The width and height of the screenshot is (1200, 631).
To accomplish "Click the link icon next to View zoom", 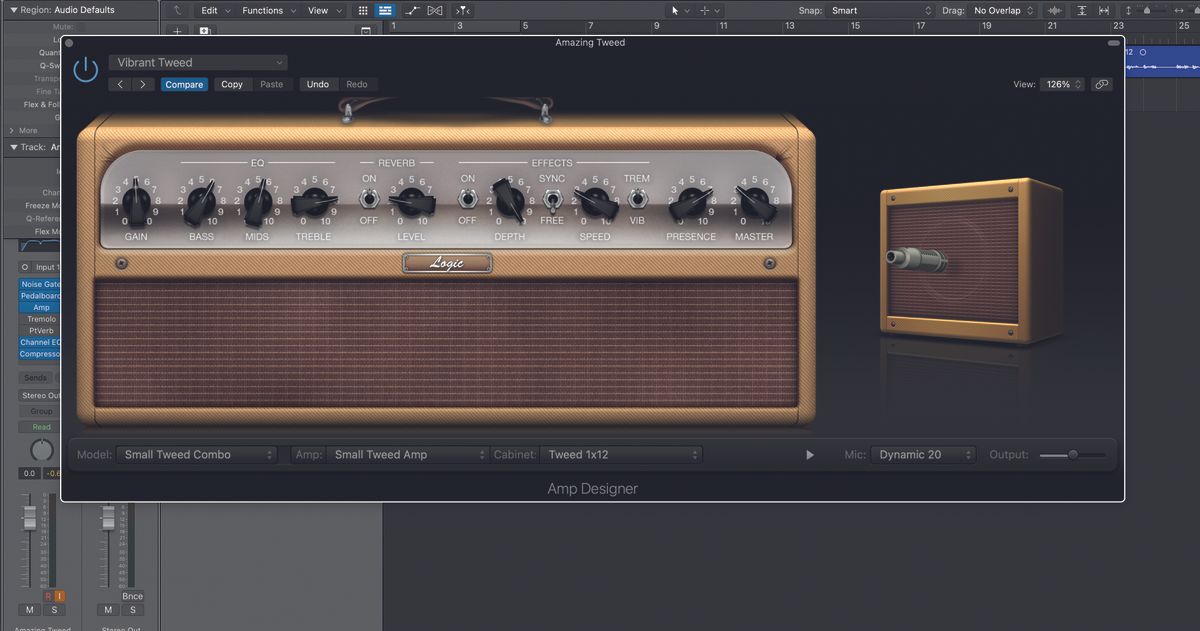I will pyautogui.click(x=1100, y=84).
